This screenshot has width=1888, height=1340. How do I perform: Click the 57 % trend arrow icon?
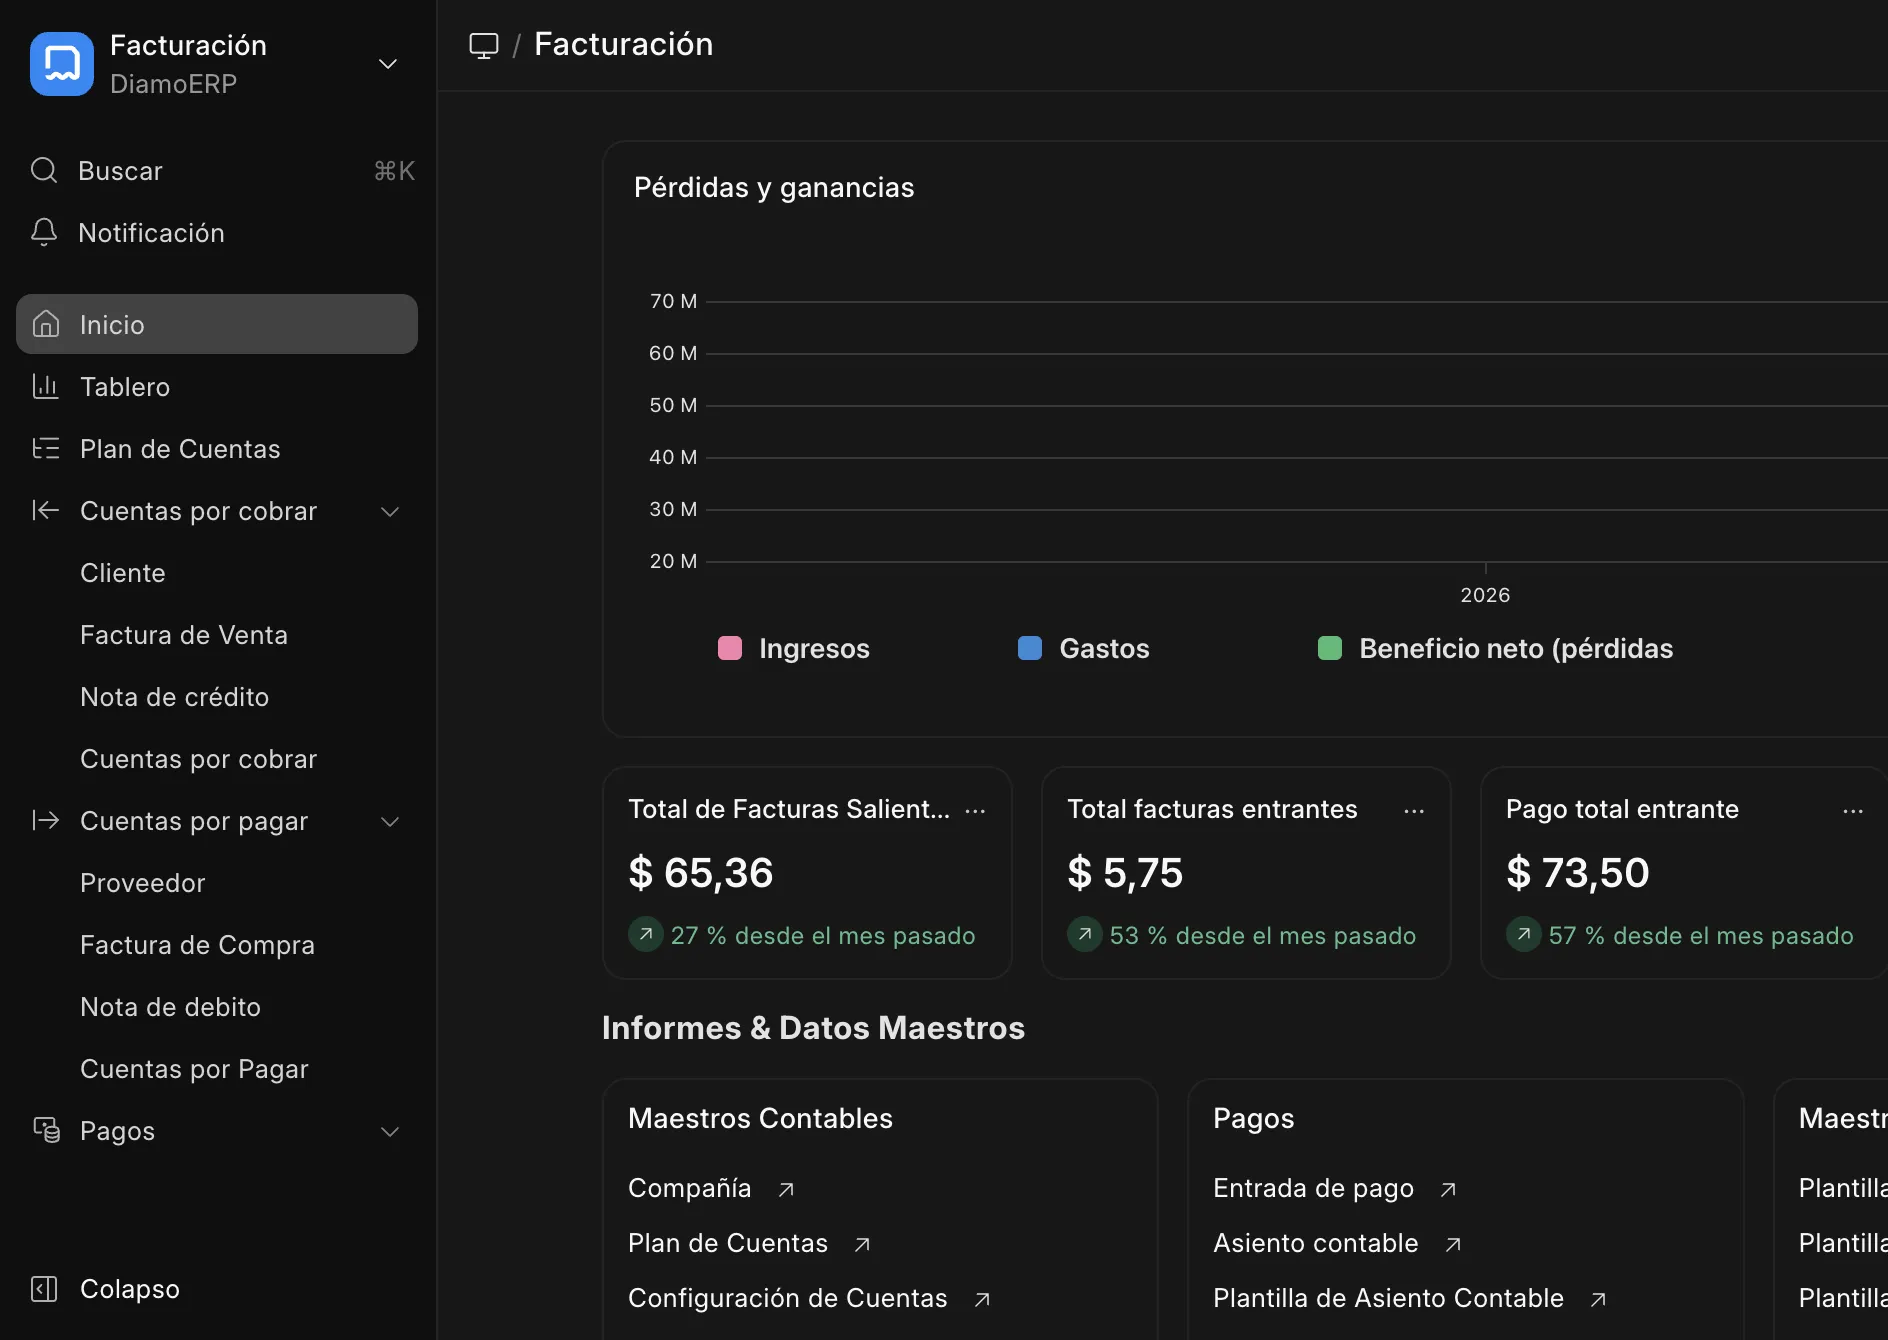click(1524, 934)
